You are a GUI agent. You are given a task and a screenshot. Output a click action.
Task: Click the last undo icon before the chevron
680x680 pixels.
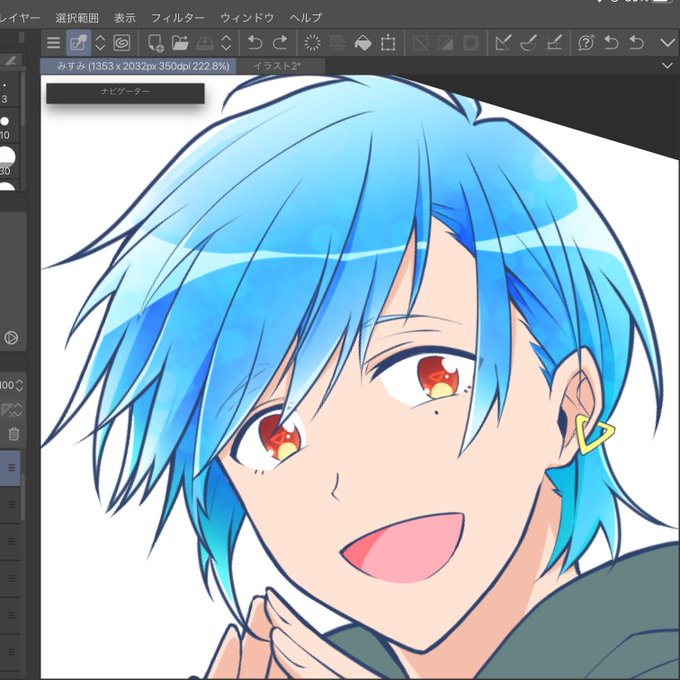tap(636, 42)
